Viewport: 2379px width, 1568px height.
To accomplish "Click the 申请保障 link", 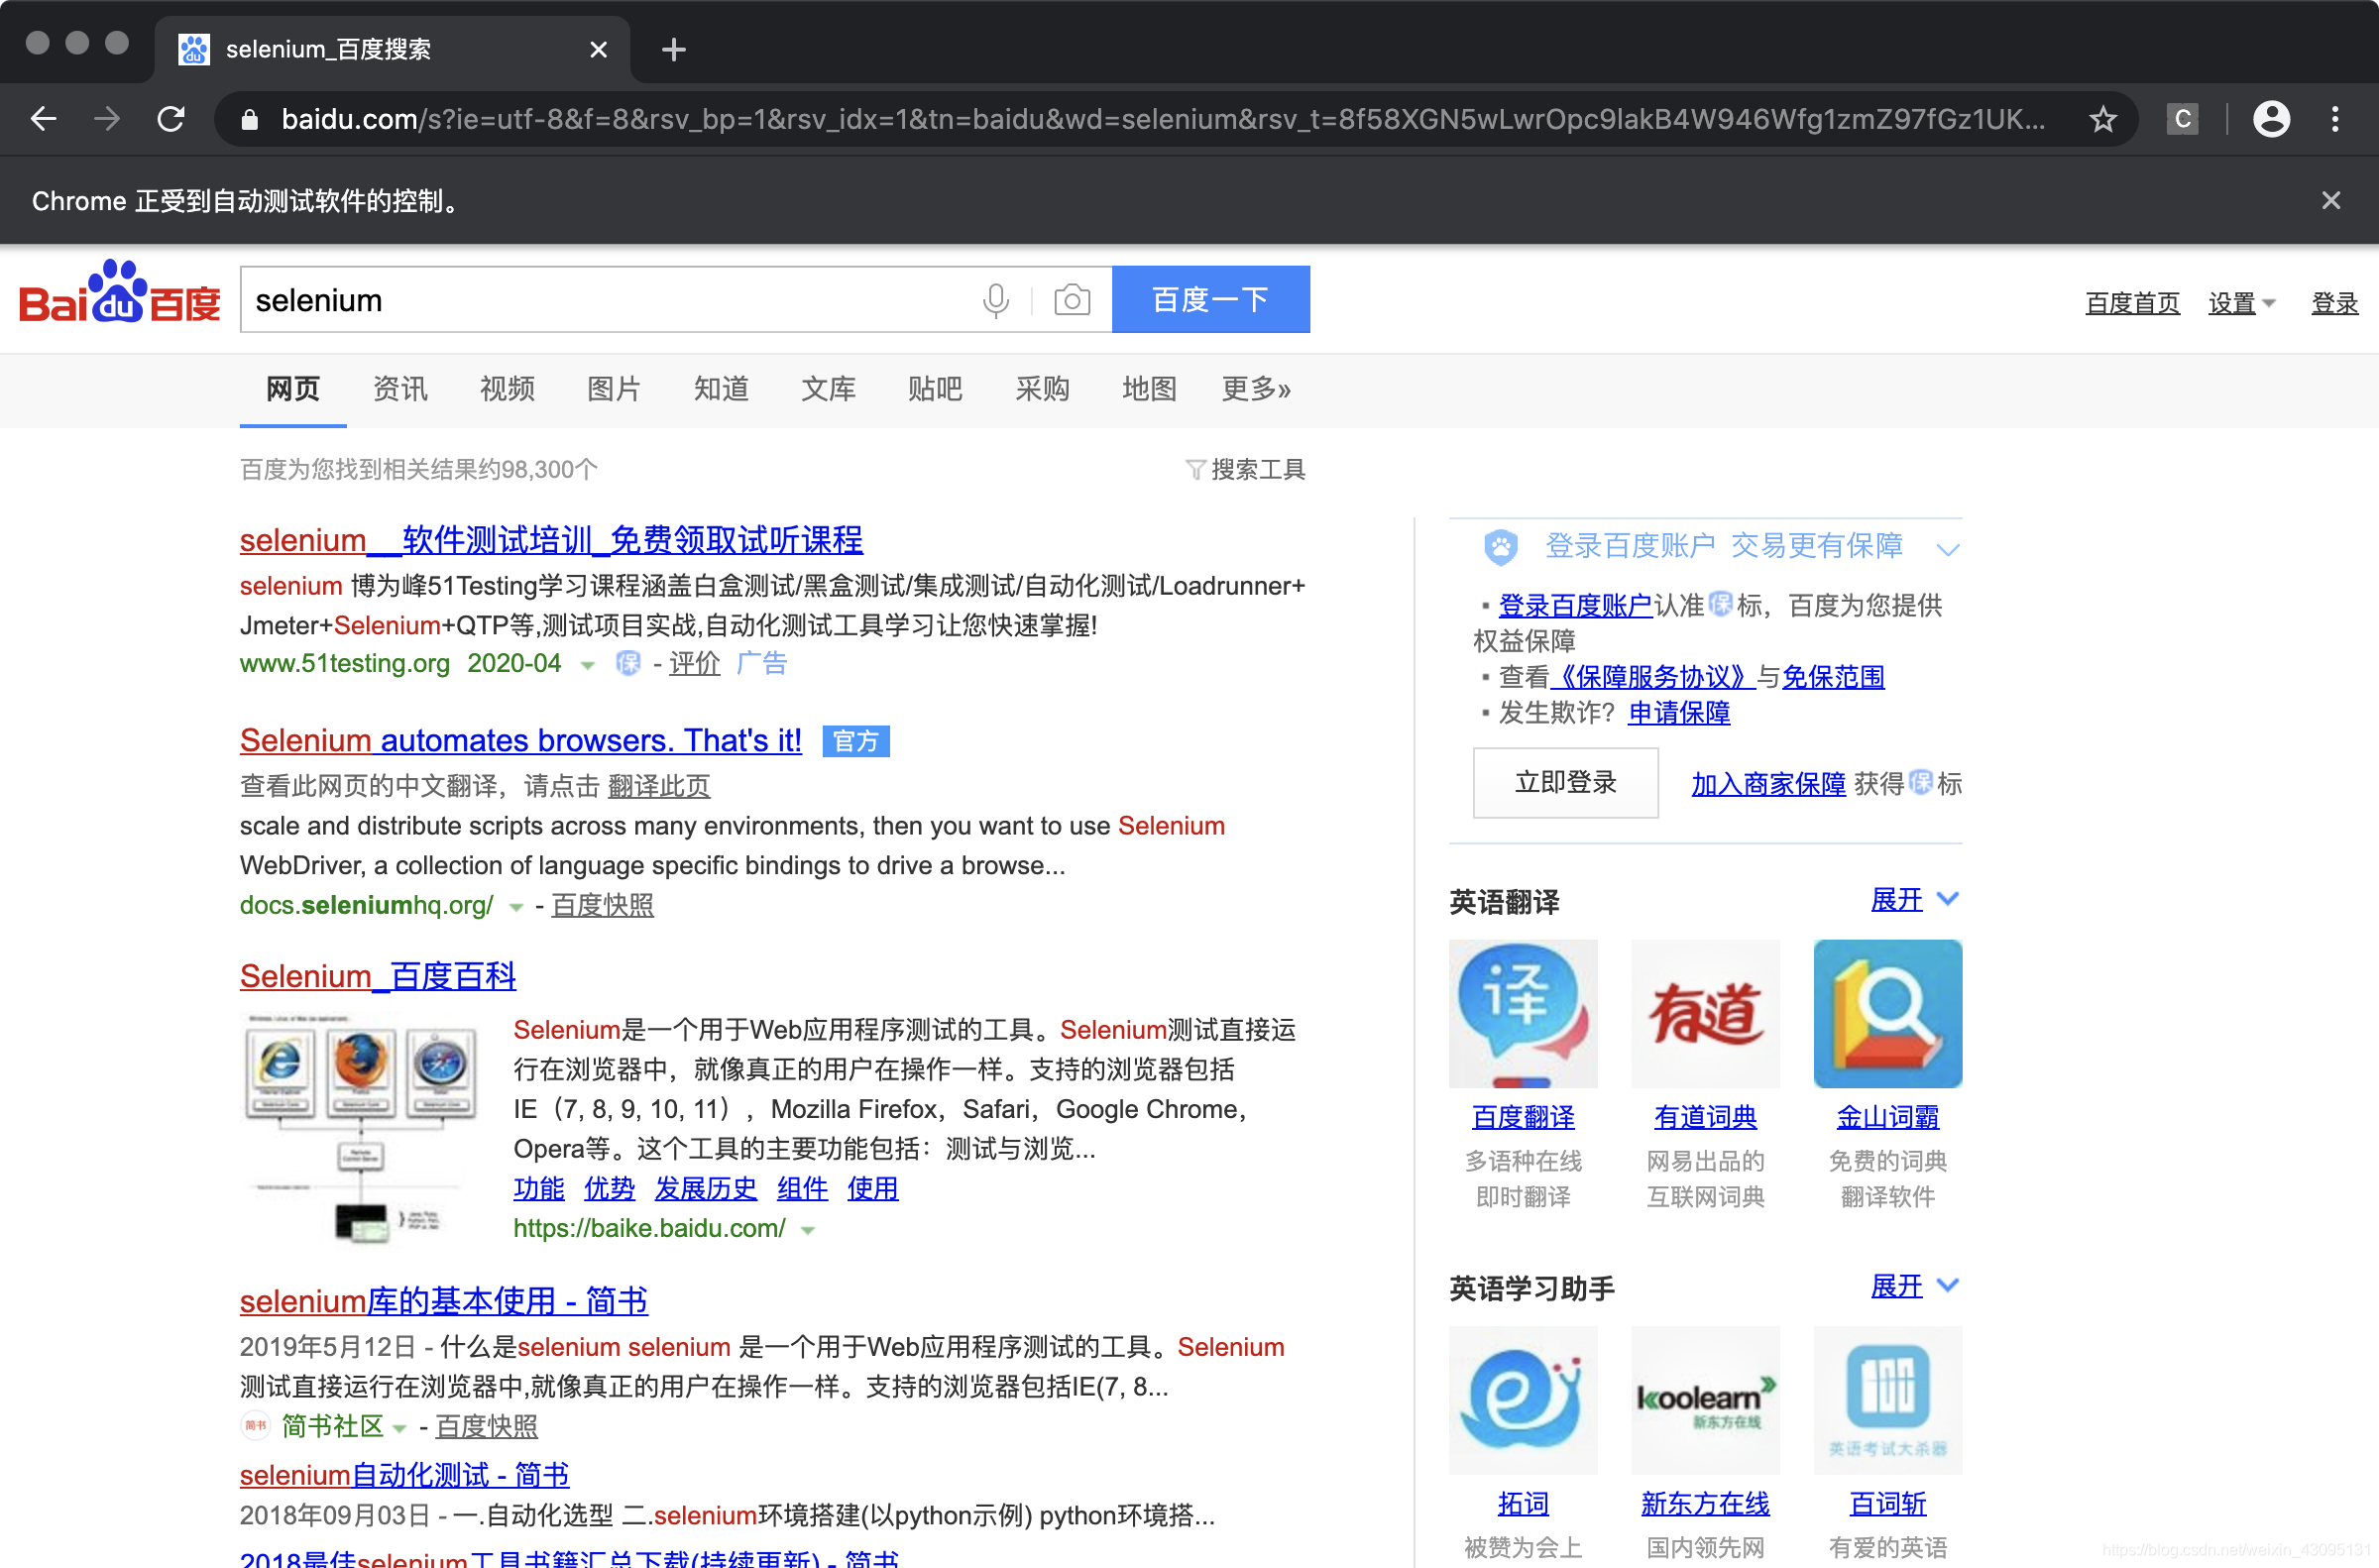I will point(1679,713).
